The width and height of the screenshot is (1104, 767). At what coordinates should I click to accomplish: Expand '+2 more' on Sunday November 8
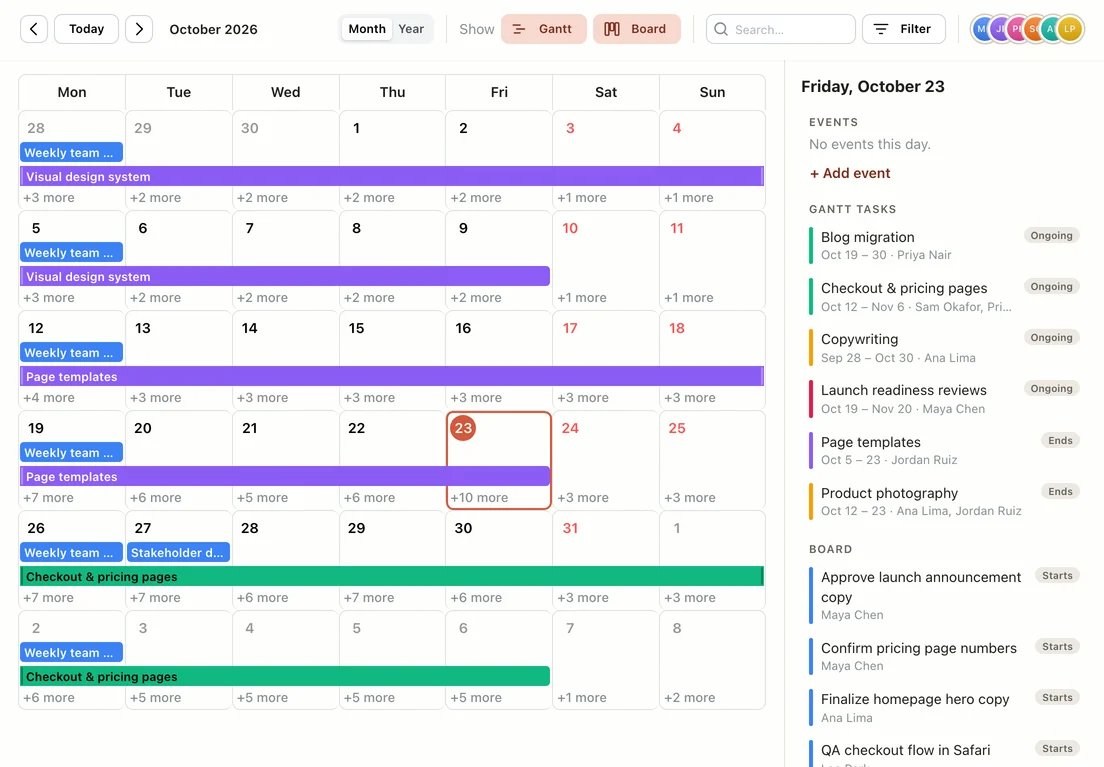coord(689,697)
